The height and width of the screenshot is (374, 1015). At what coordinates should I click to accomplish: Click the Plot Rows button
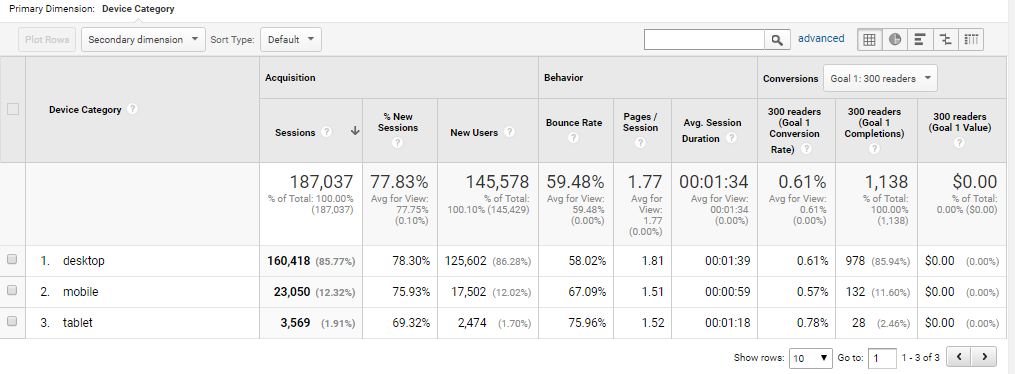click(47, 39)
